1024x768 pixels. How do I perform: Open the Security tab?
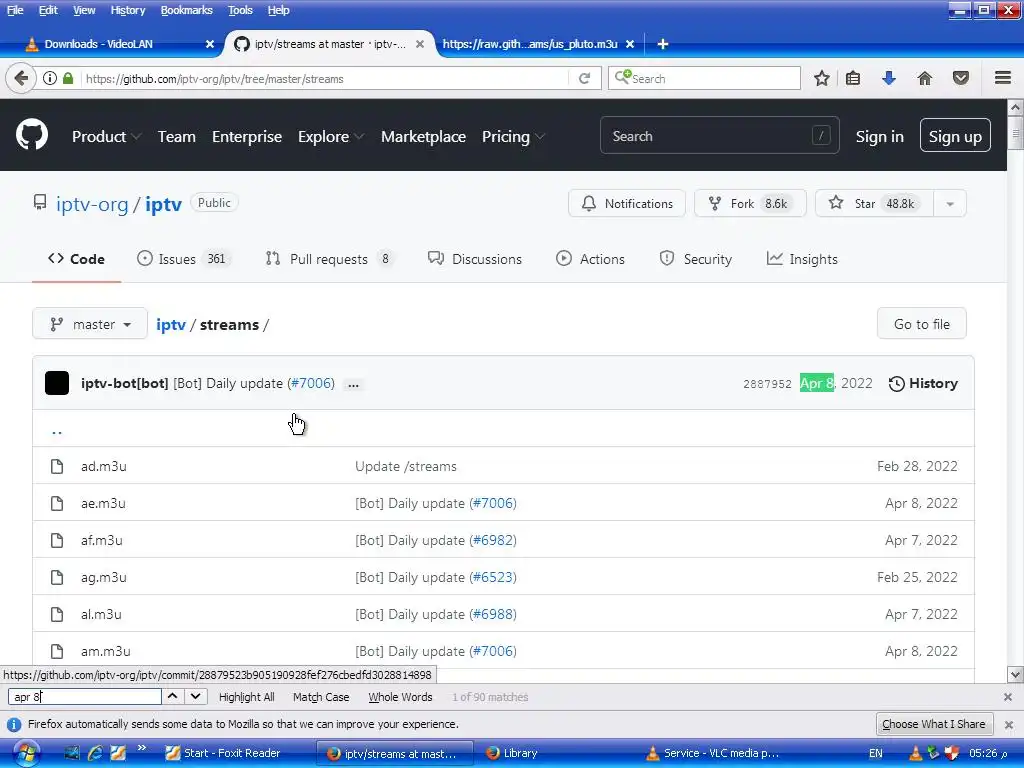tap(696, 259)
